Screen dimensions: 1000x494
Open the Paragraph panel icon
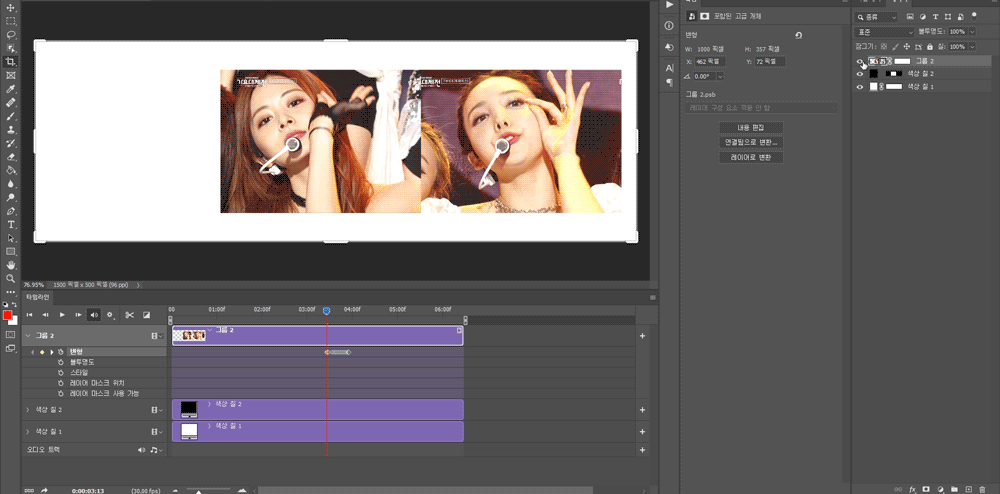click(x=669, y=82)
